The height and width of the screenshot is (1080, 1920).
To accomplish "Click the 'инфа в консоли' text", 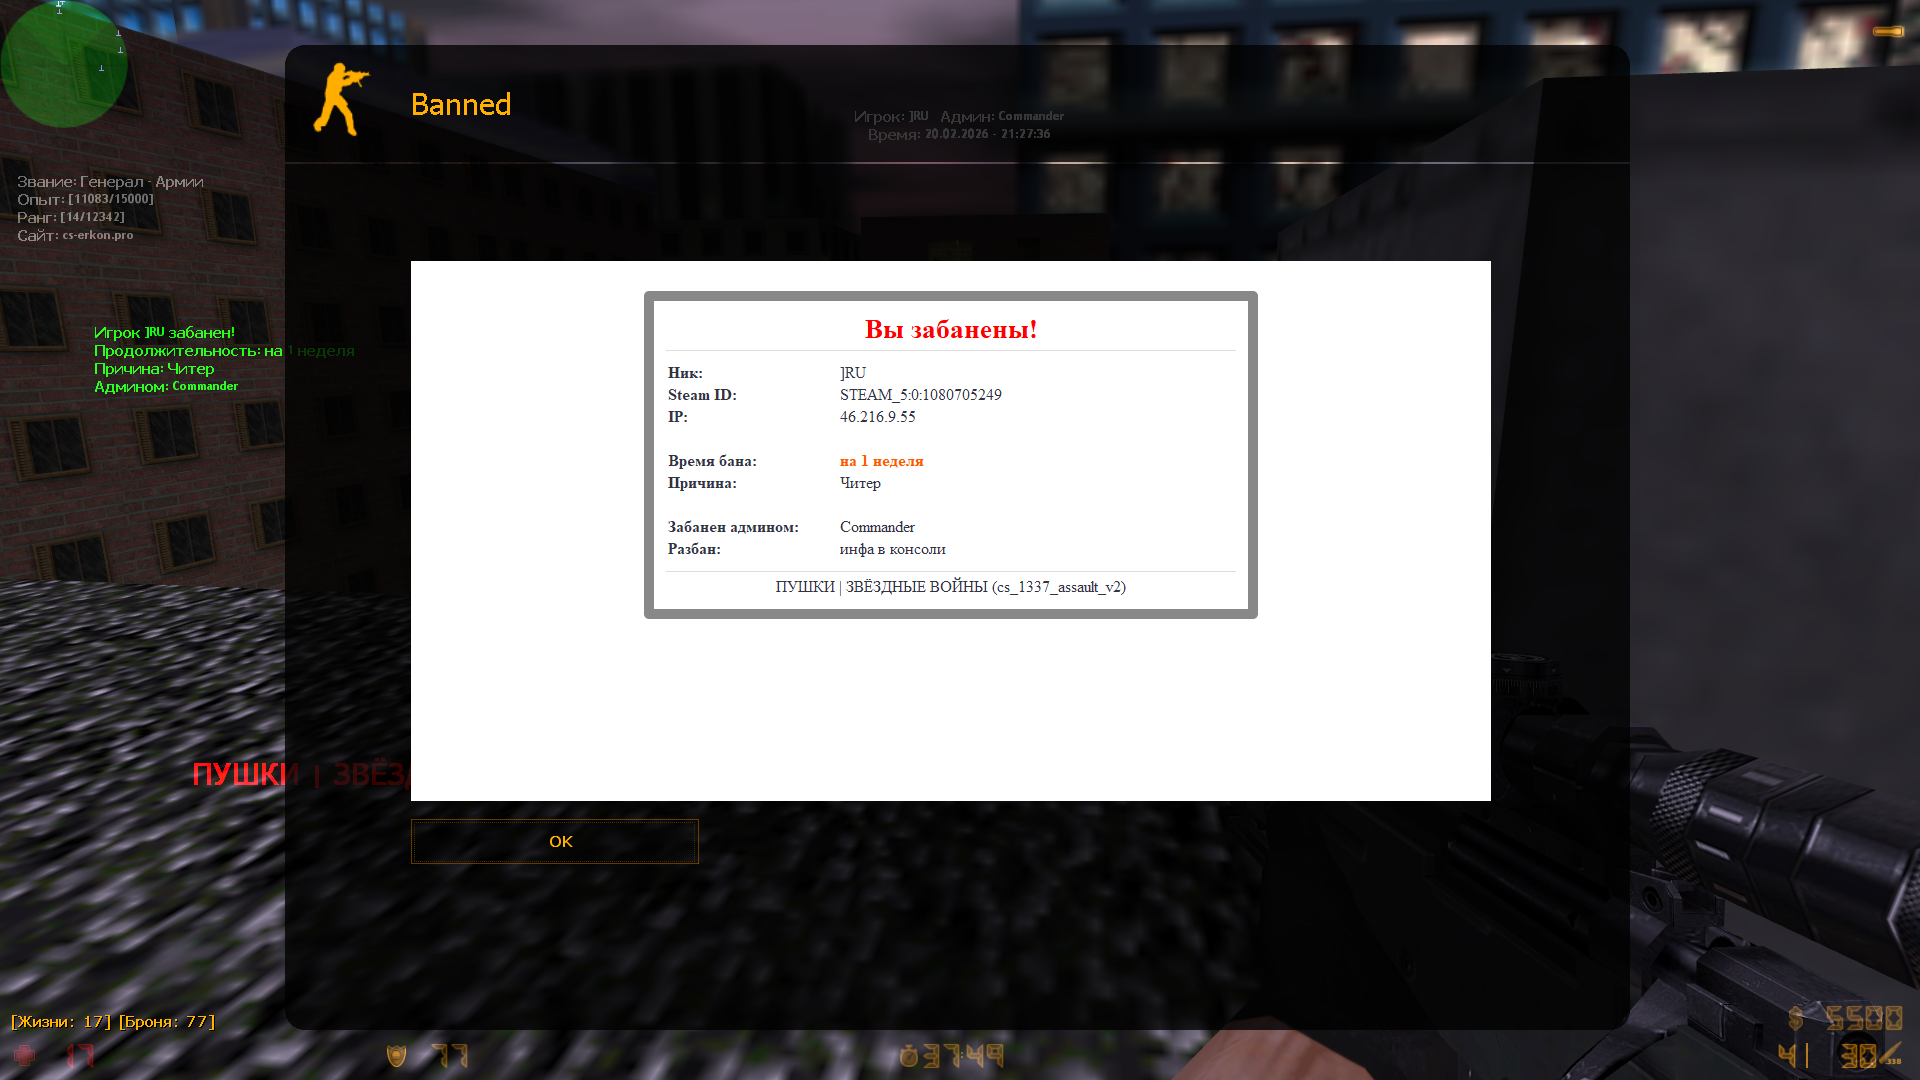I will pos(892,549).
